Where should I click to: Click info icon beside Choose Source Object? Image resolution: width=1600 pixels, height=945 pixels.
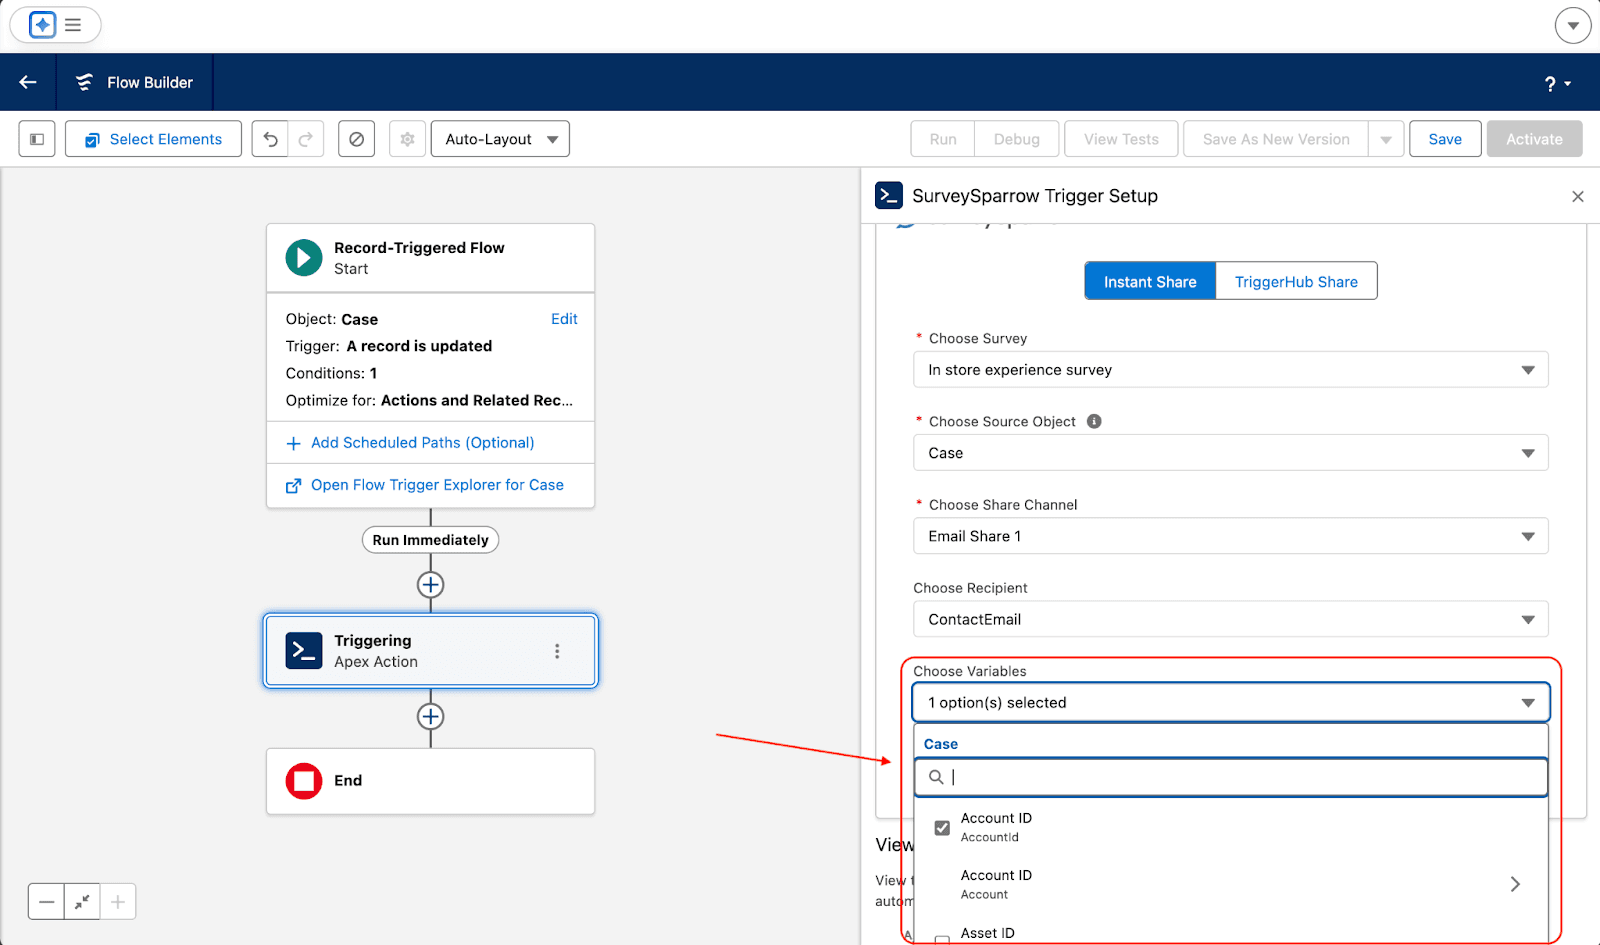pos(1094,421)
